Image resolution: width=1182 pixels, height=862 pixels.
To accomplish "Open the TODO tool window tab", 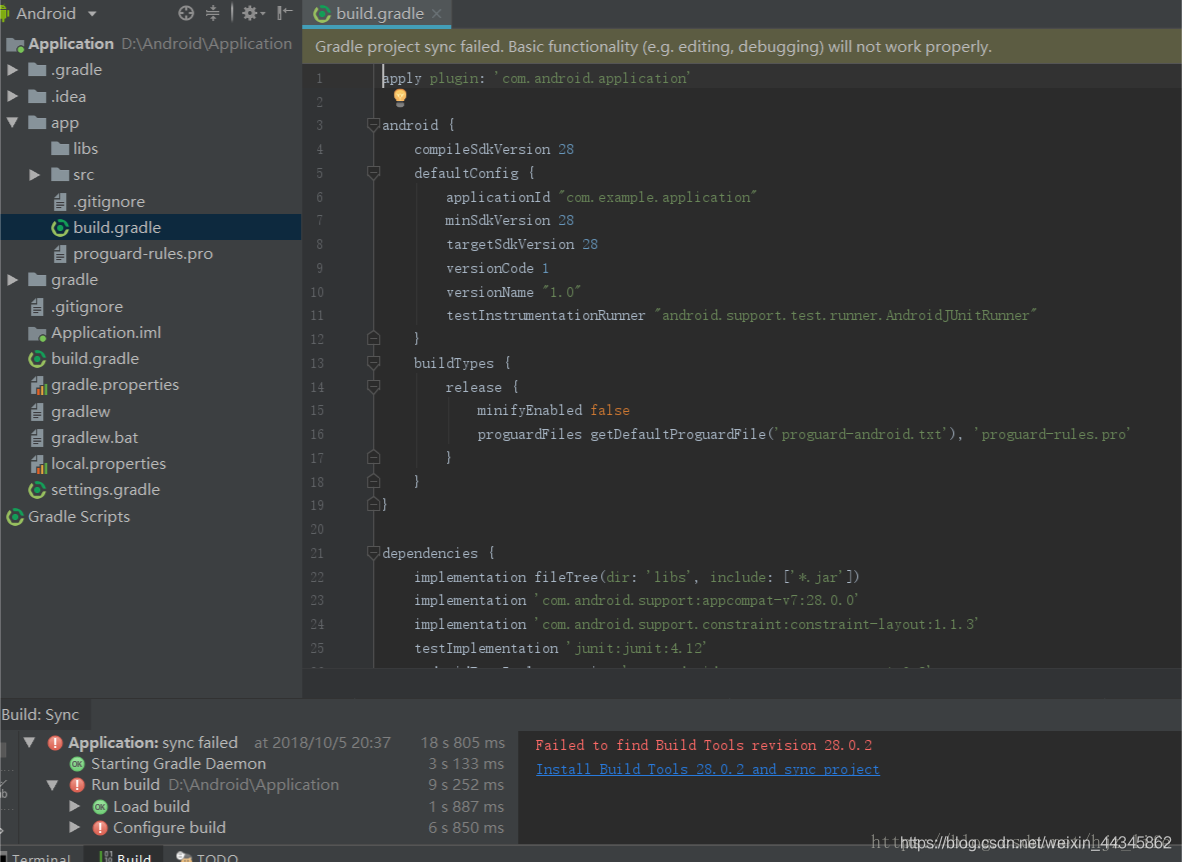I will 207,857.
